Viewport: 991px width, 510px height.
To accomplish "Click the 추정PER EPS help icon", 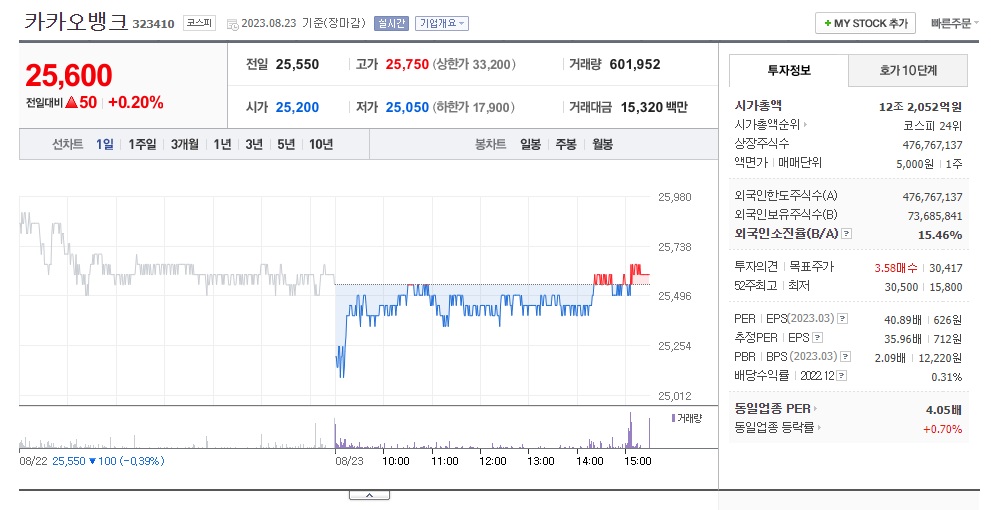I will coord(818,338).
